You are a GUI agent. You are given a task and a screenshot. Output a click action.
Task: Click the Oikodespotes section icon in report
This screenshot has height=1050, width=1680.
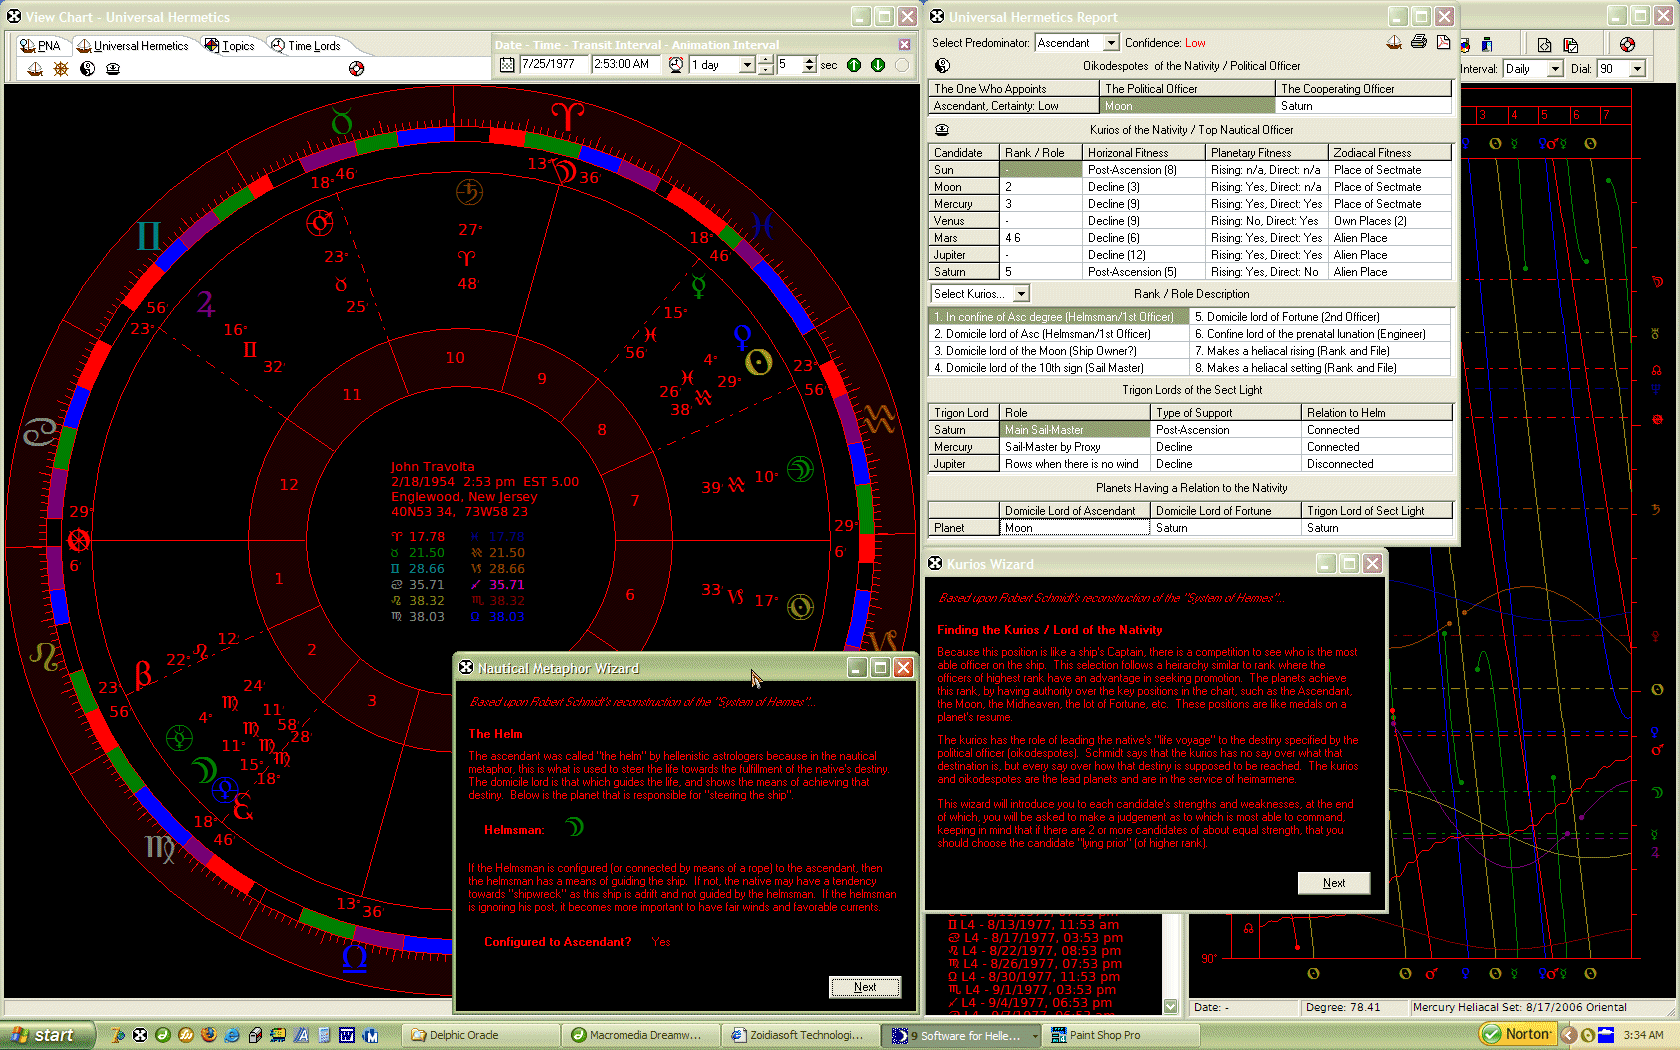pos(942,65)
